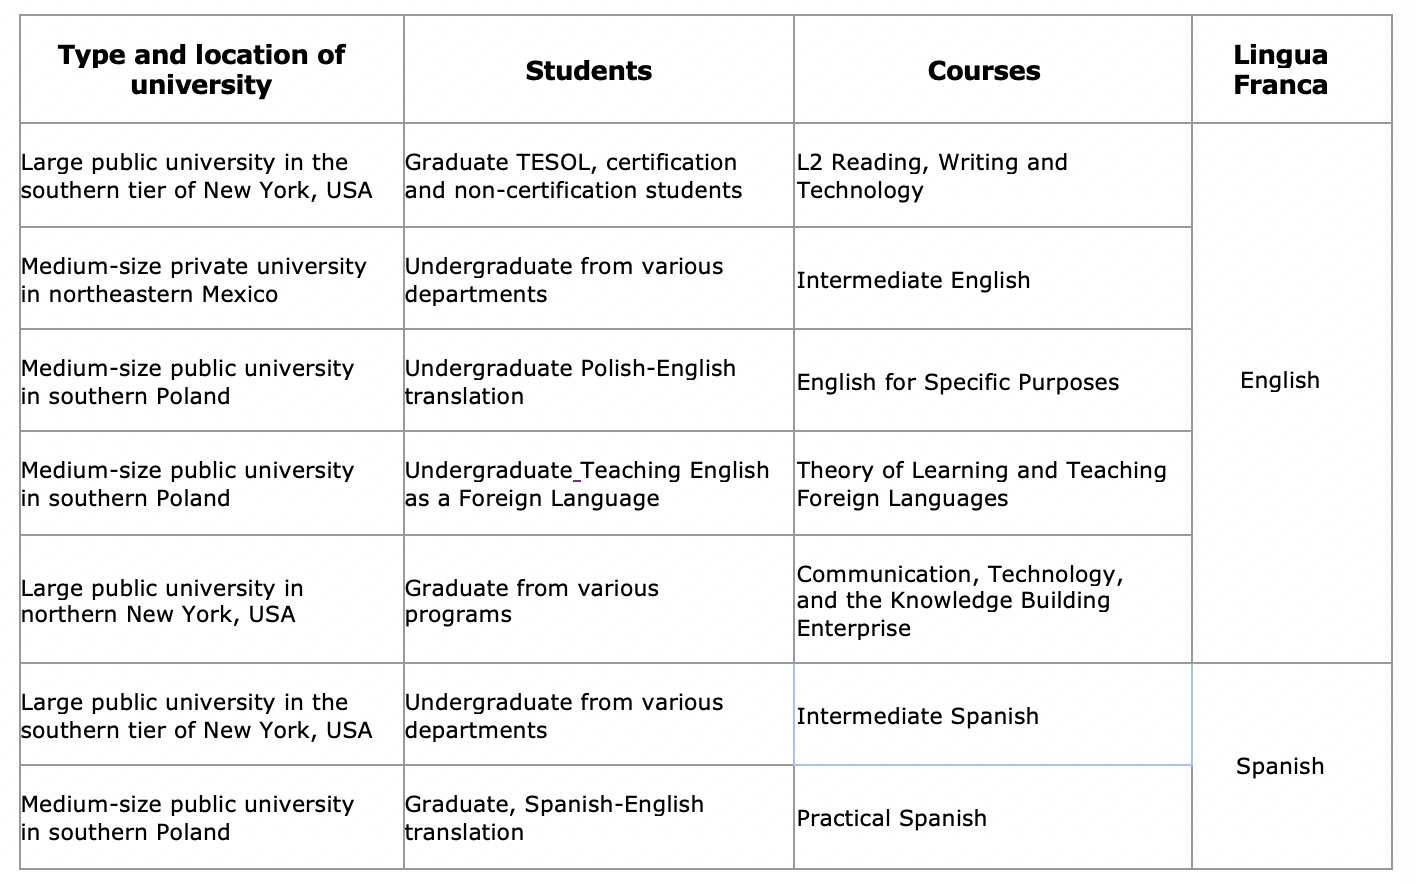Click the 'Type and location of university' header
This screenshot has width=1416, height=884.
click(x=201, y=70)
